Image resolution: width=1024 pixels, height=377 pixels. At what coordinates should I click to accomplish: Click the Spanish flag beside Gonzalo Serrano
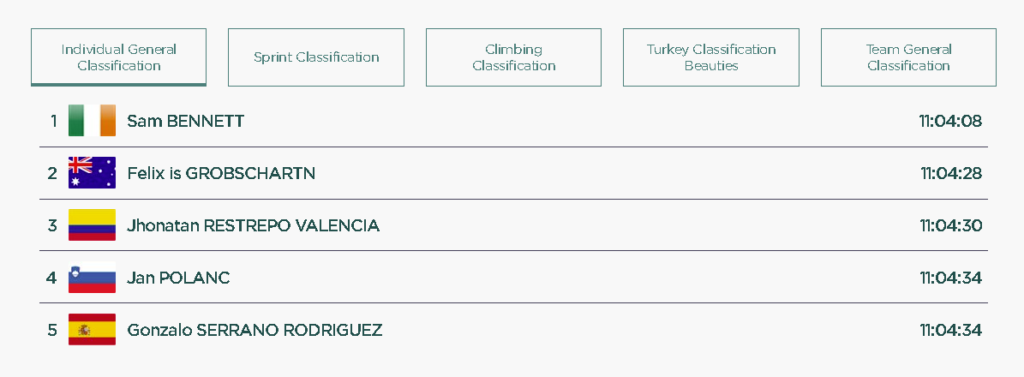92,329
